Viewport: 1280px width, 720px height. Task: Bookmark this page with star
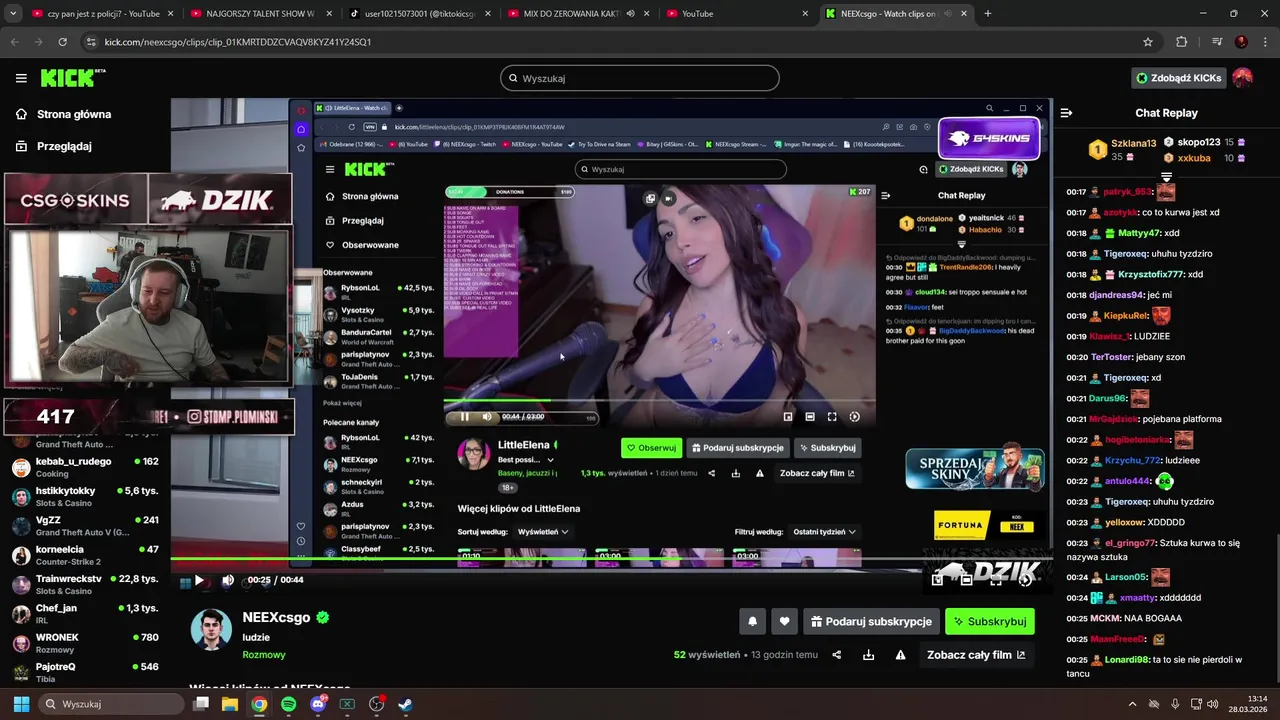1148,42
